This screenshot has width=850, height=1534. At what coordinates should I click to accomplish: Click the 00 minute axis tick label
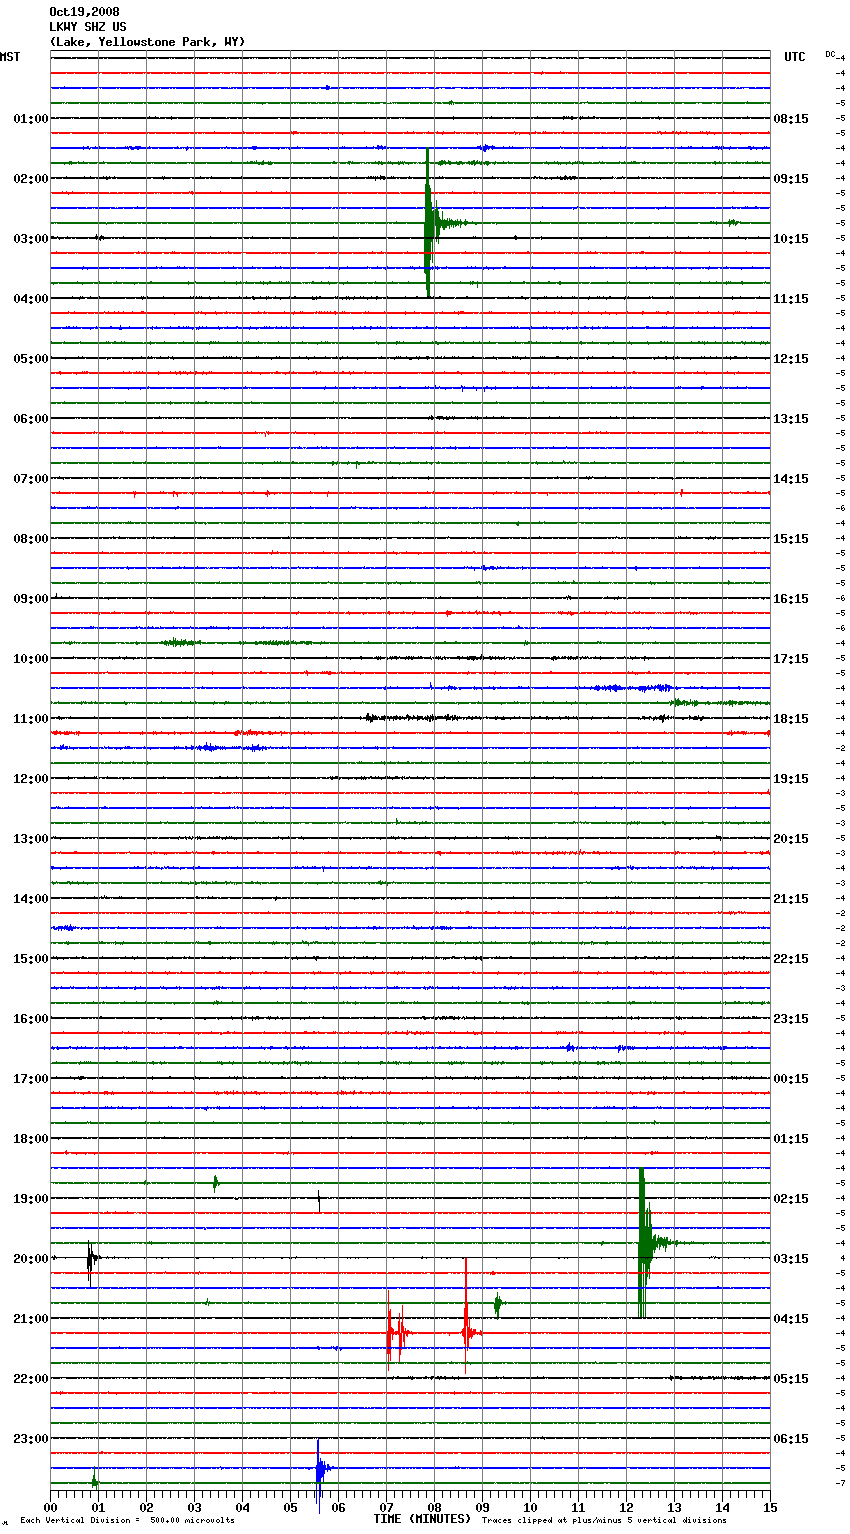51,1508
